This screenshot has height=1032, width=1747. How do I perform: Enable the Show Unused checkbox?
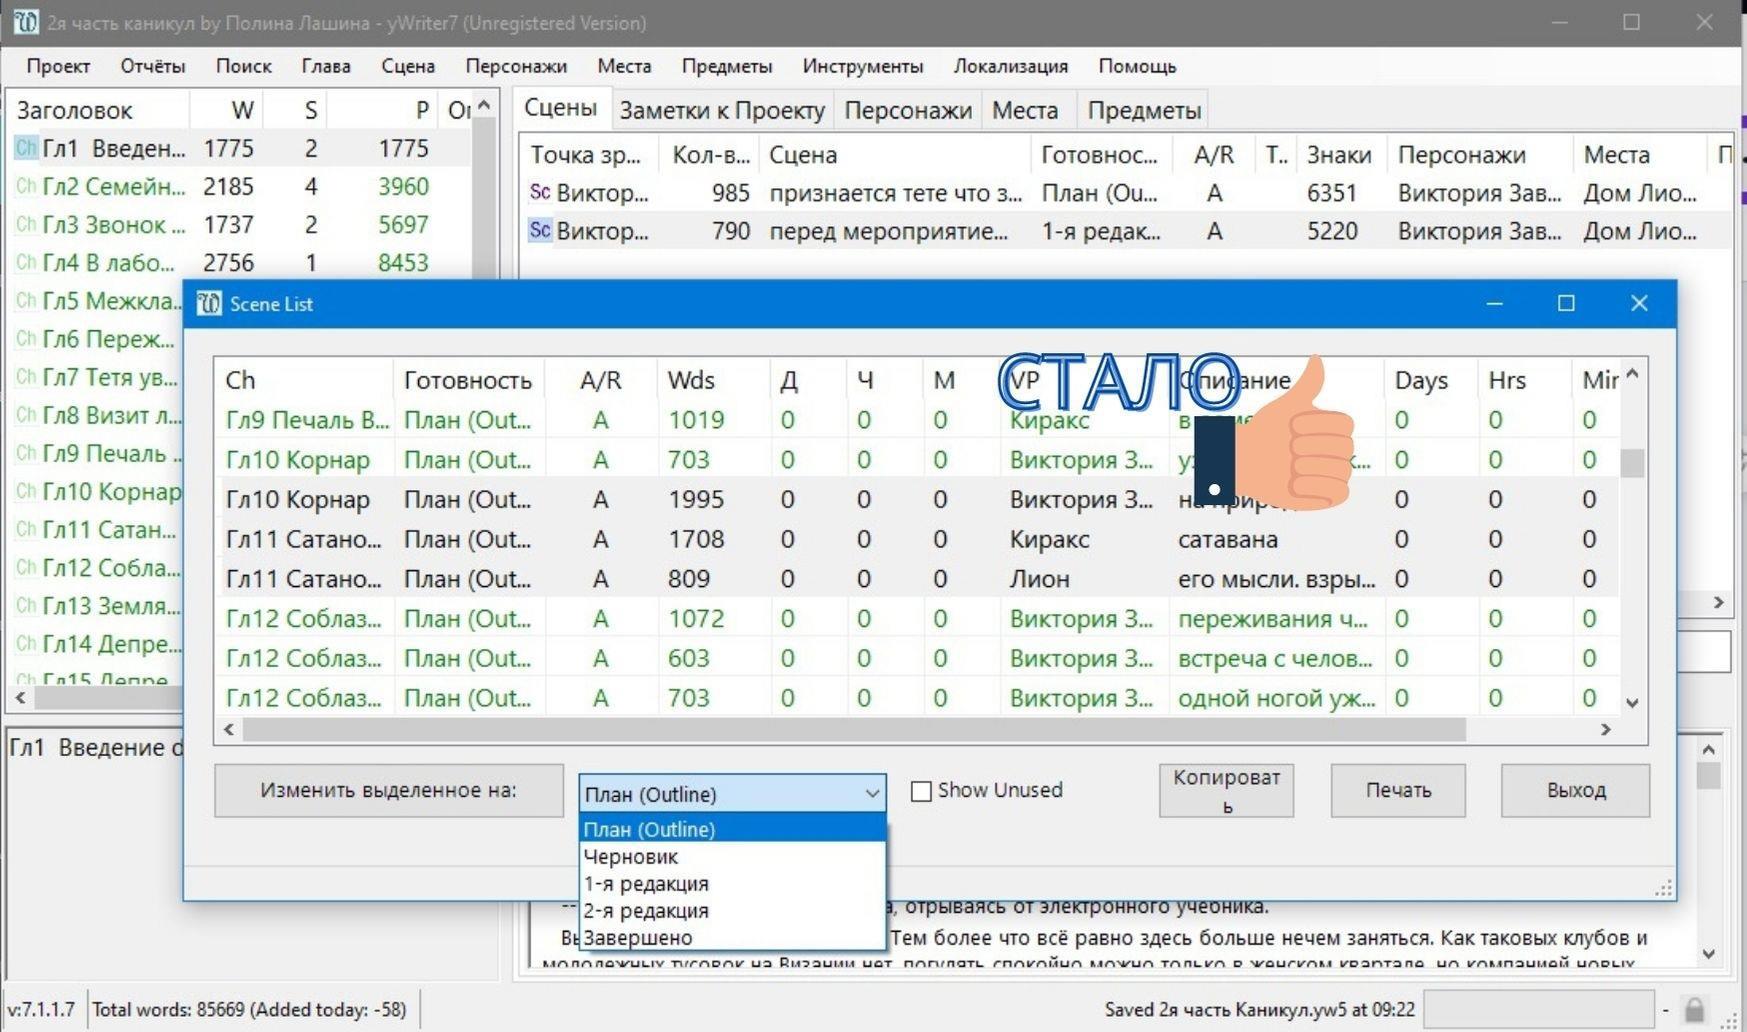click(x=921, y=791)
